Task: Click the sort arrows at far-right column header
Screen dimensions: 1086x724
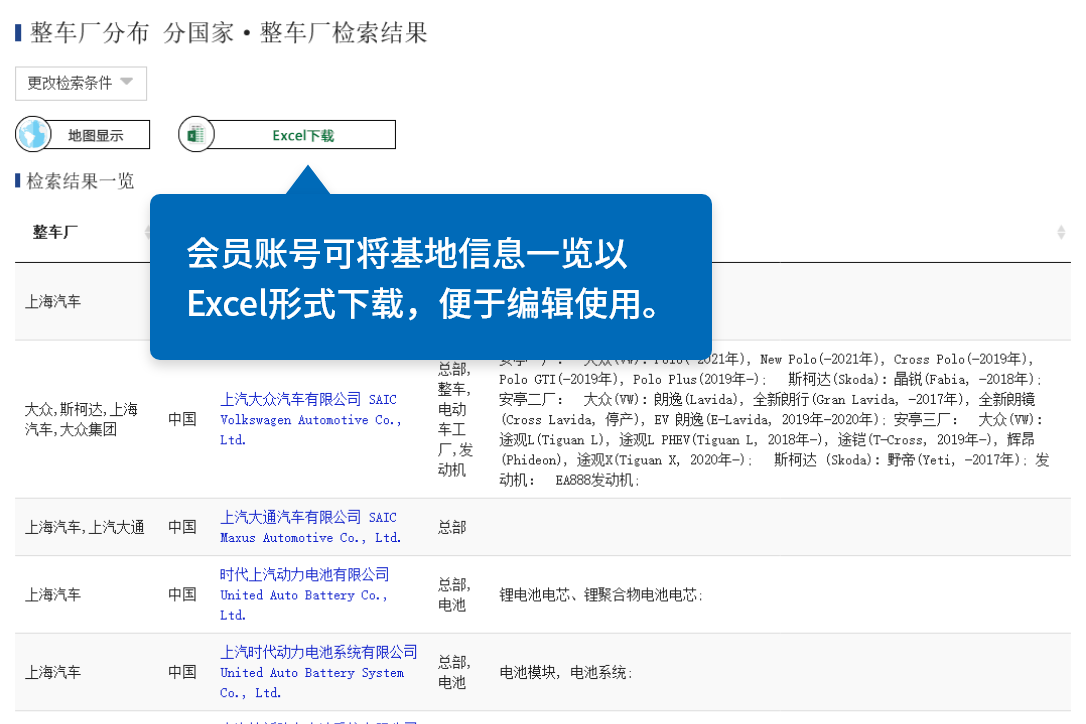Action: 1061,232
